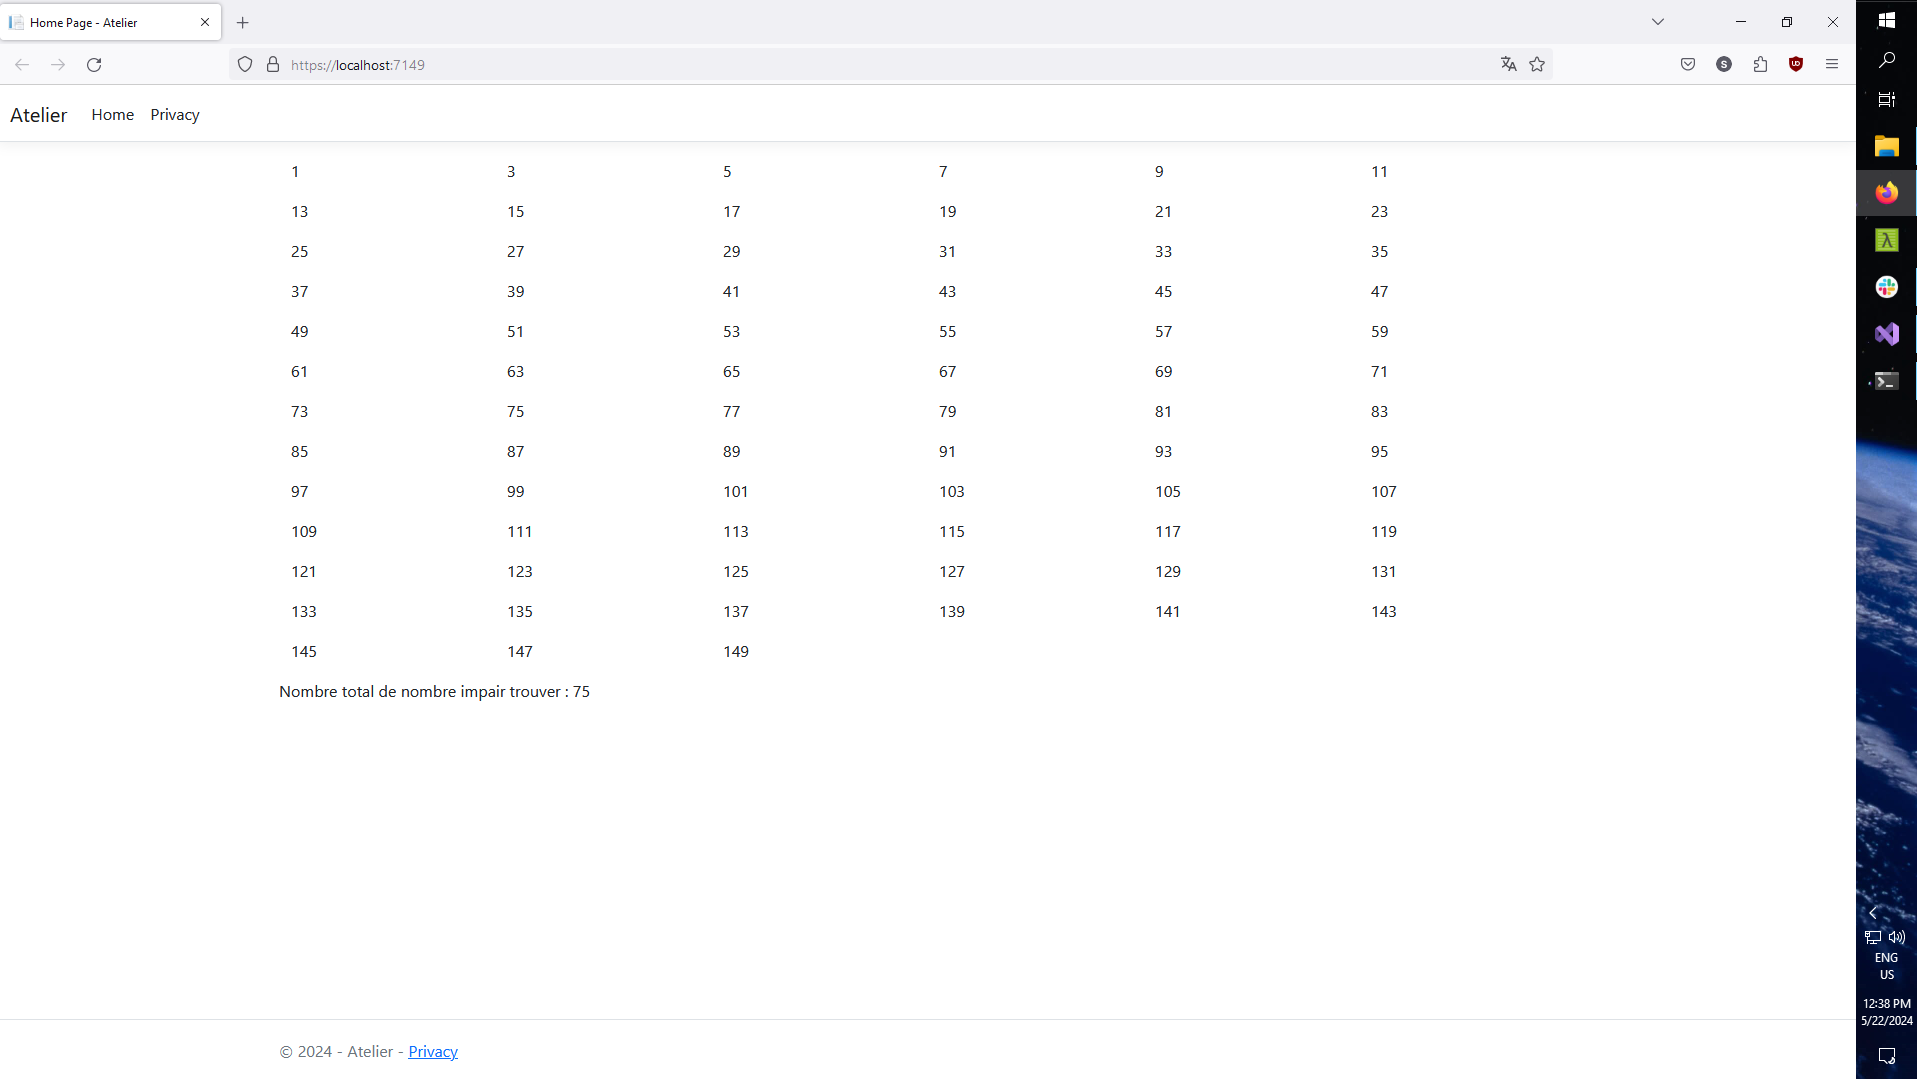Click inside the address bar

(x=700, y=64)
